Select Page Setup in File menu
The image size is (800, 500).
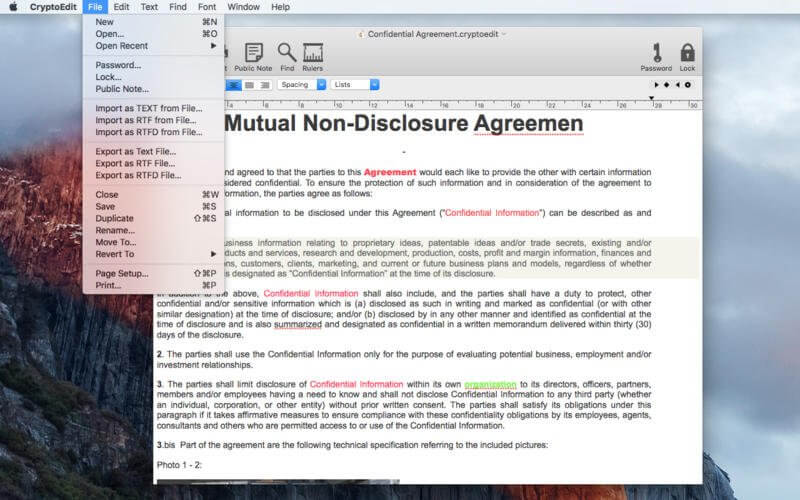point(121,273)
